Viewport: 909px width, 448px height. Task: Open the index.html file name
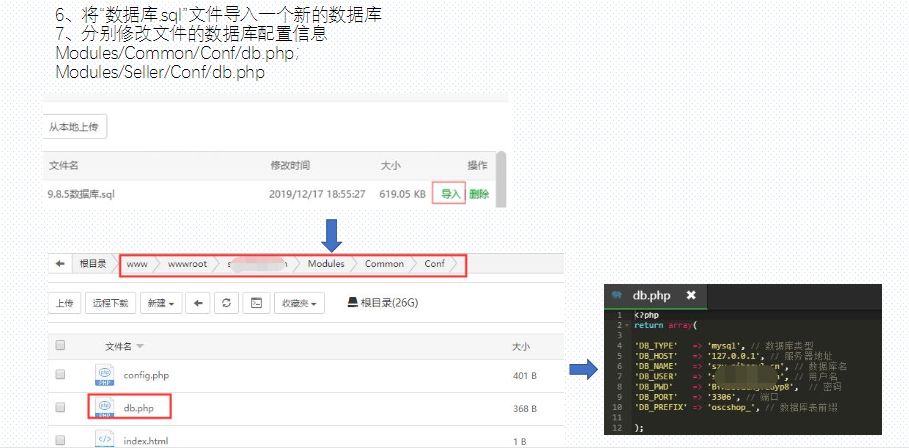146,440
